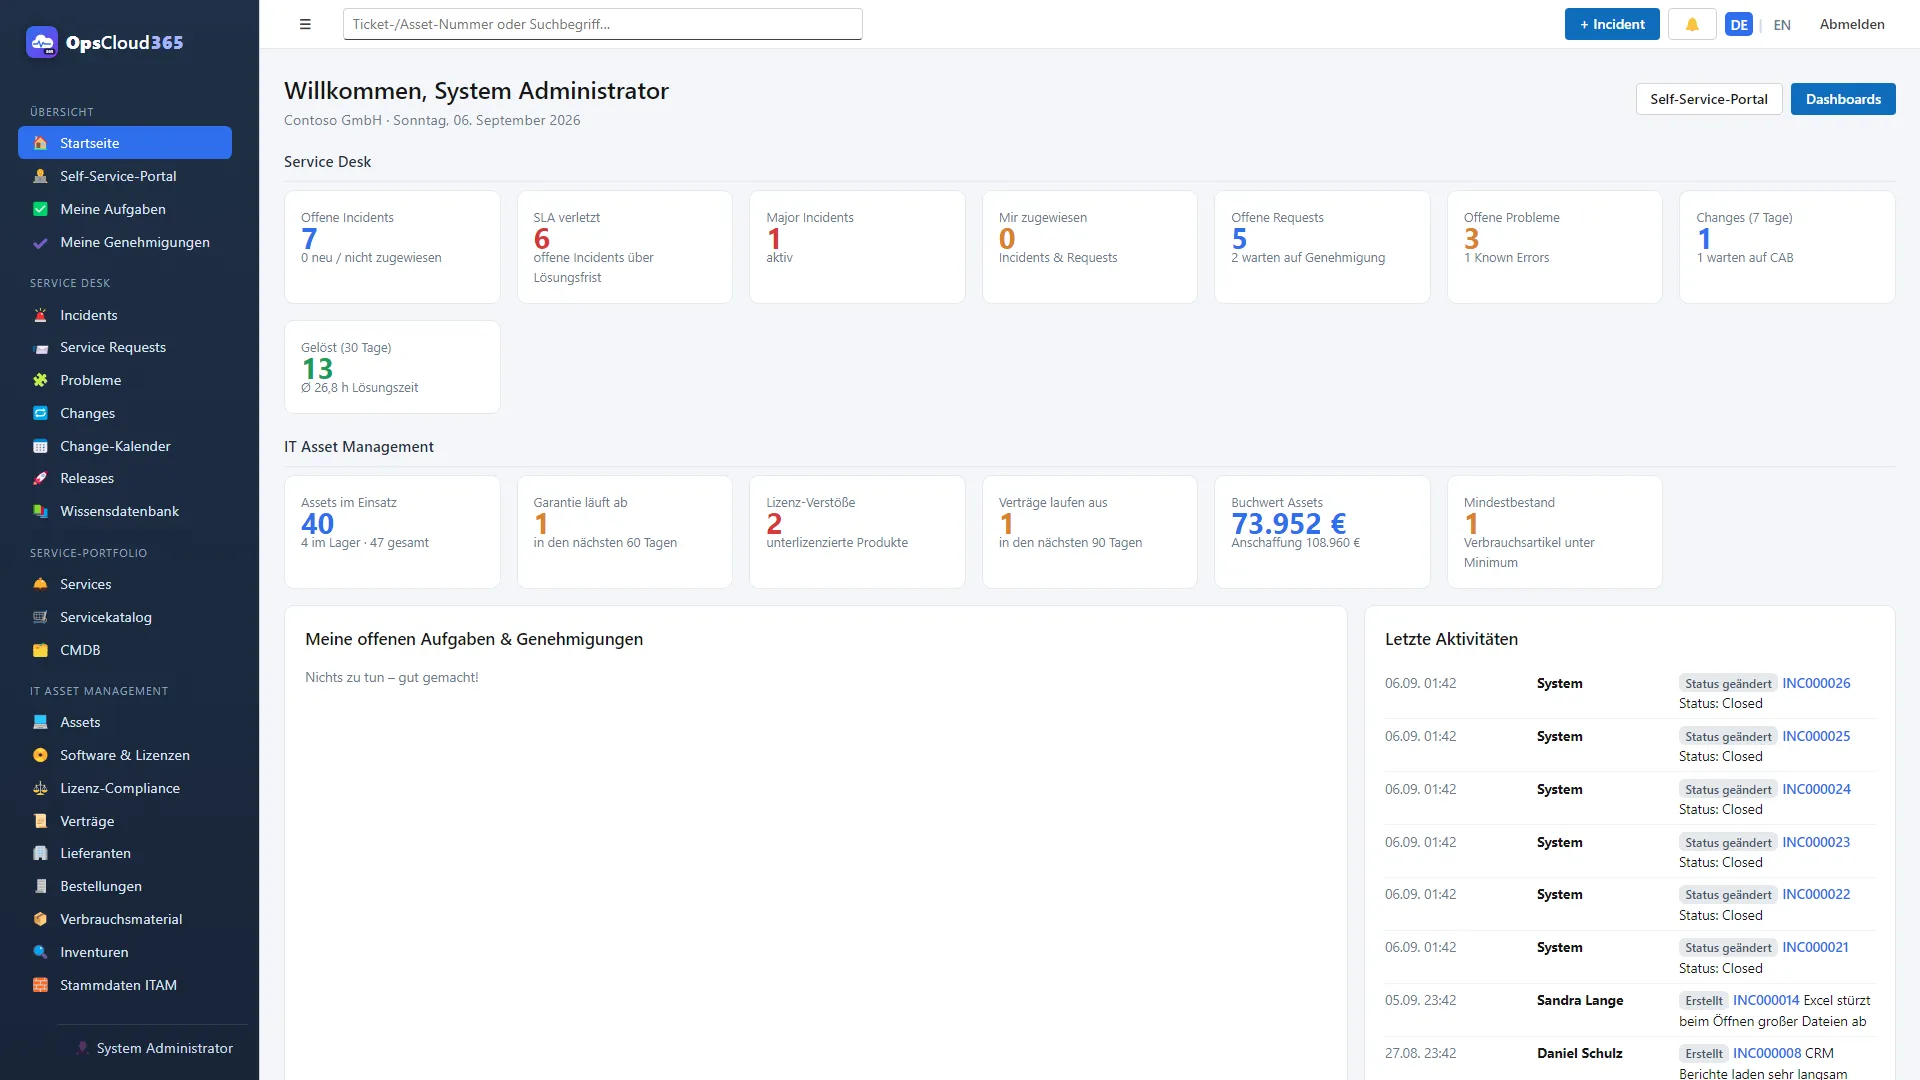
Task: Open the Self-Service-Portal header button
Action: coord(1709,99)
